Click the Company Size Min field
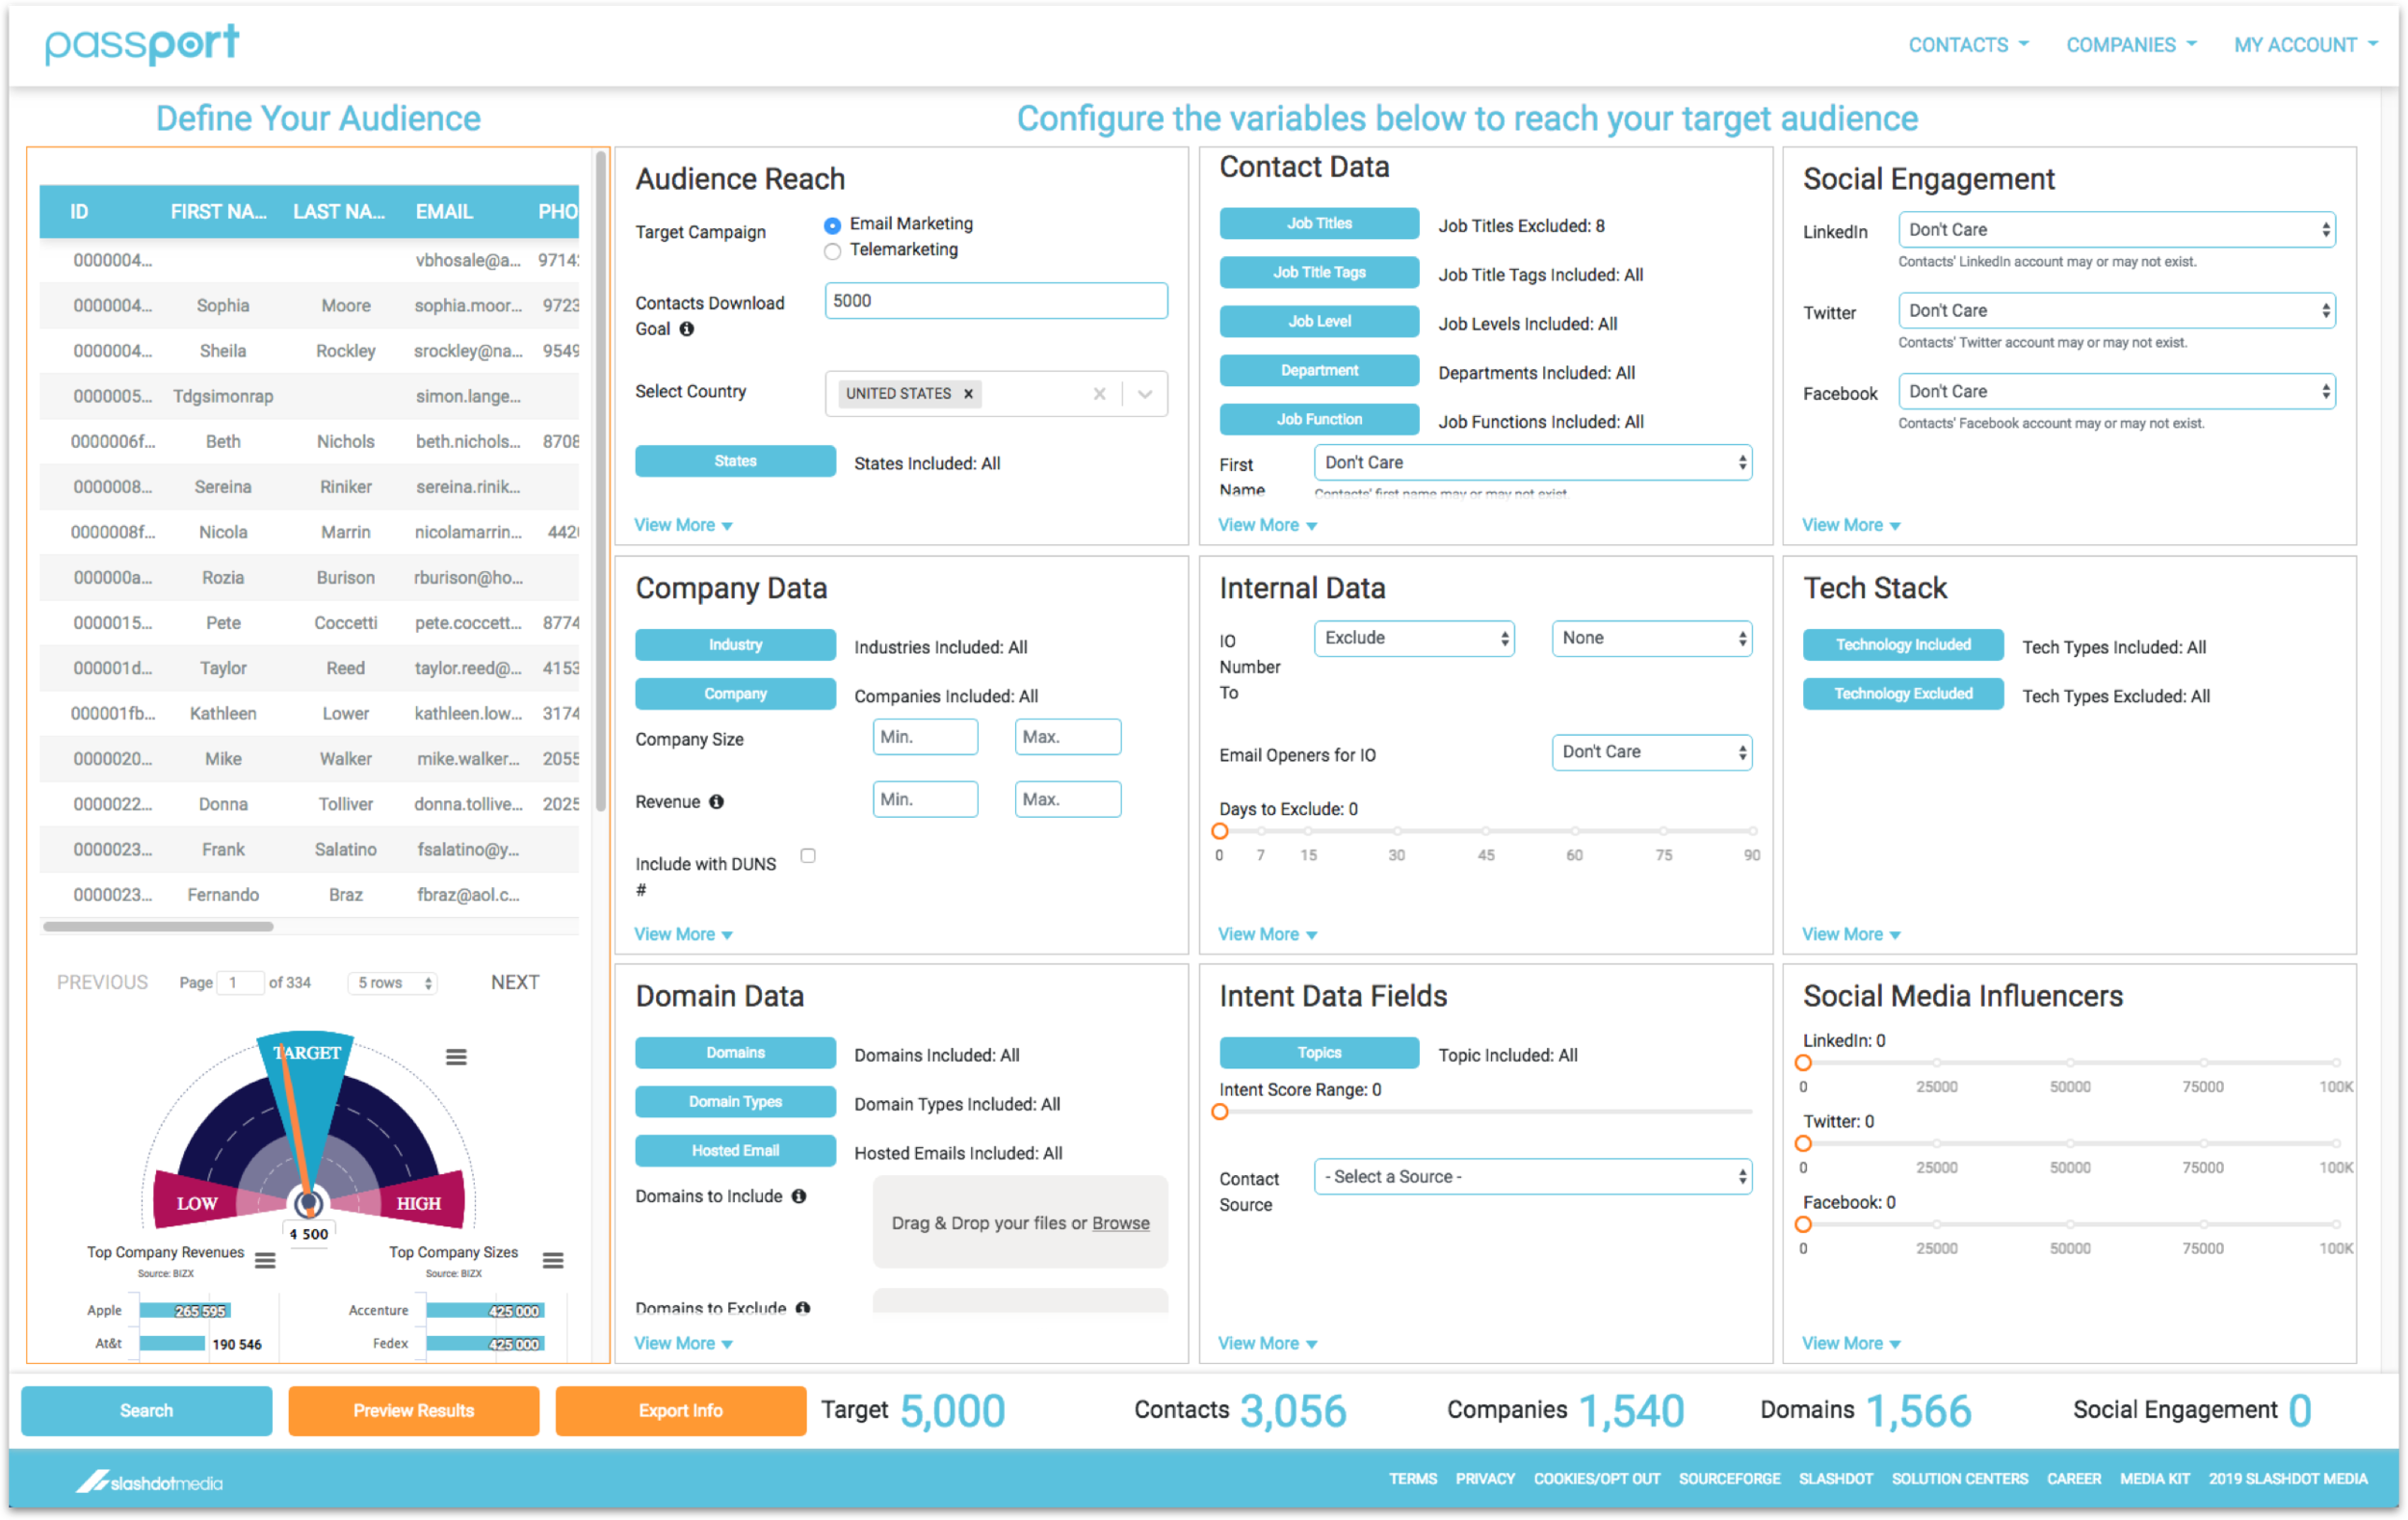2408x1520 pixels. pos(925,737)
